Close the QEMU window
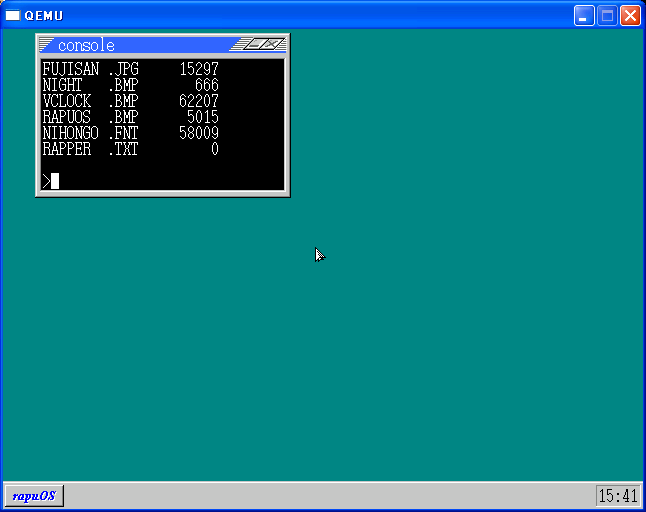Viewport: 646px width, 512px height. point(630,15)
